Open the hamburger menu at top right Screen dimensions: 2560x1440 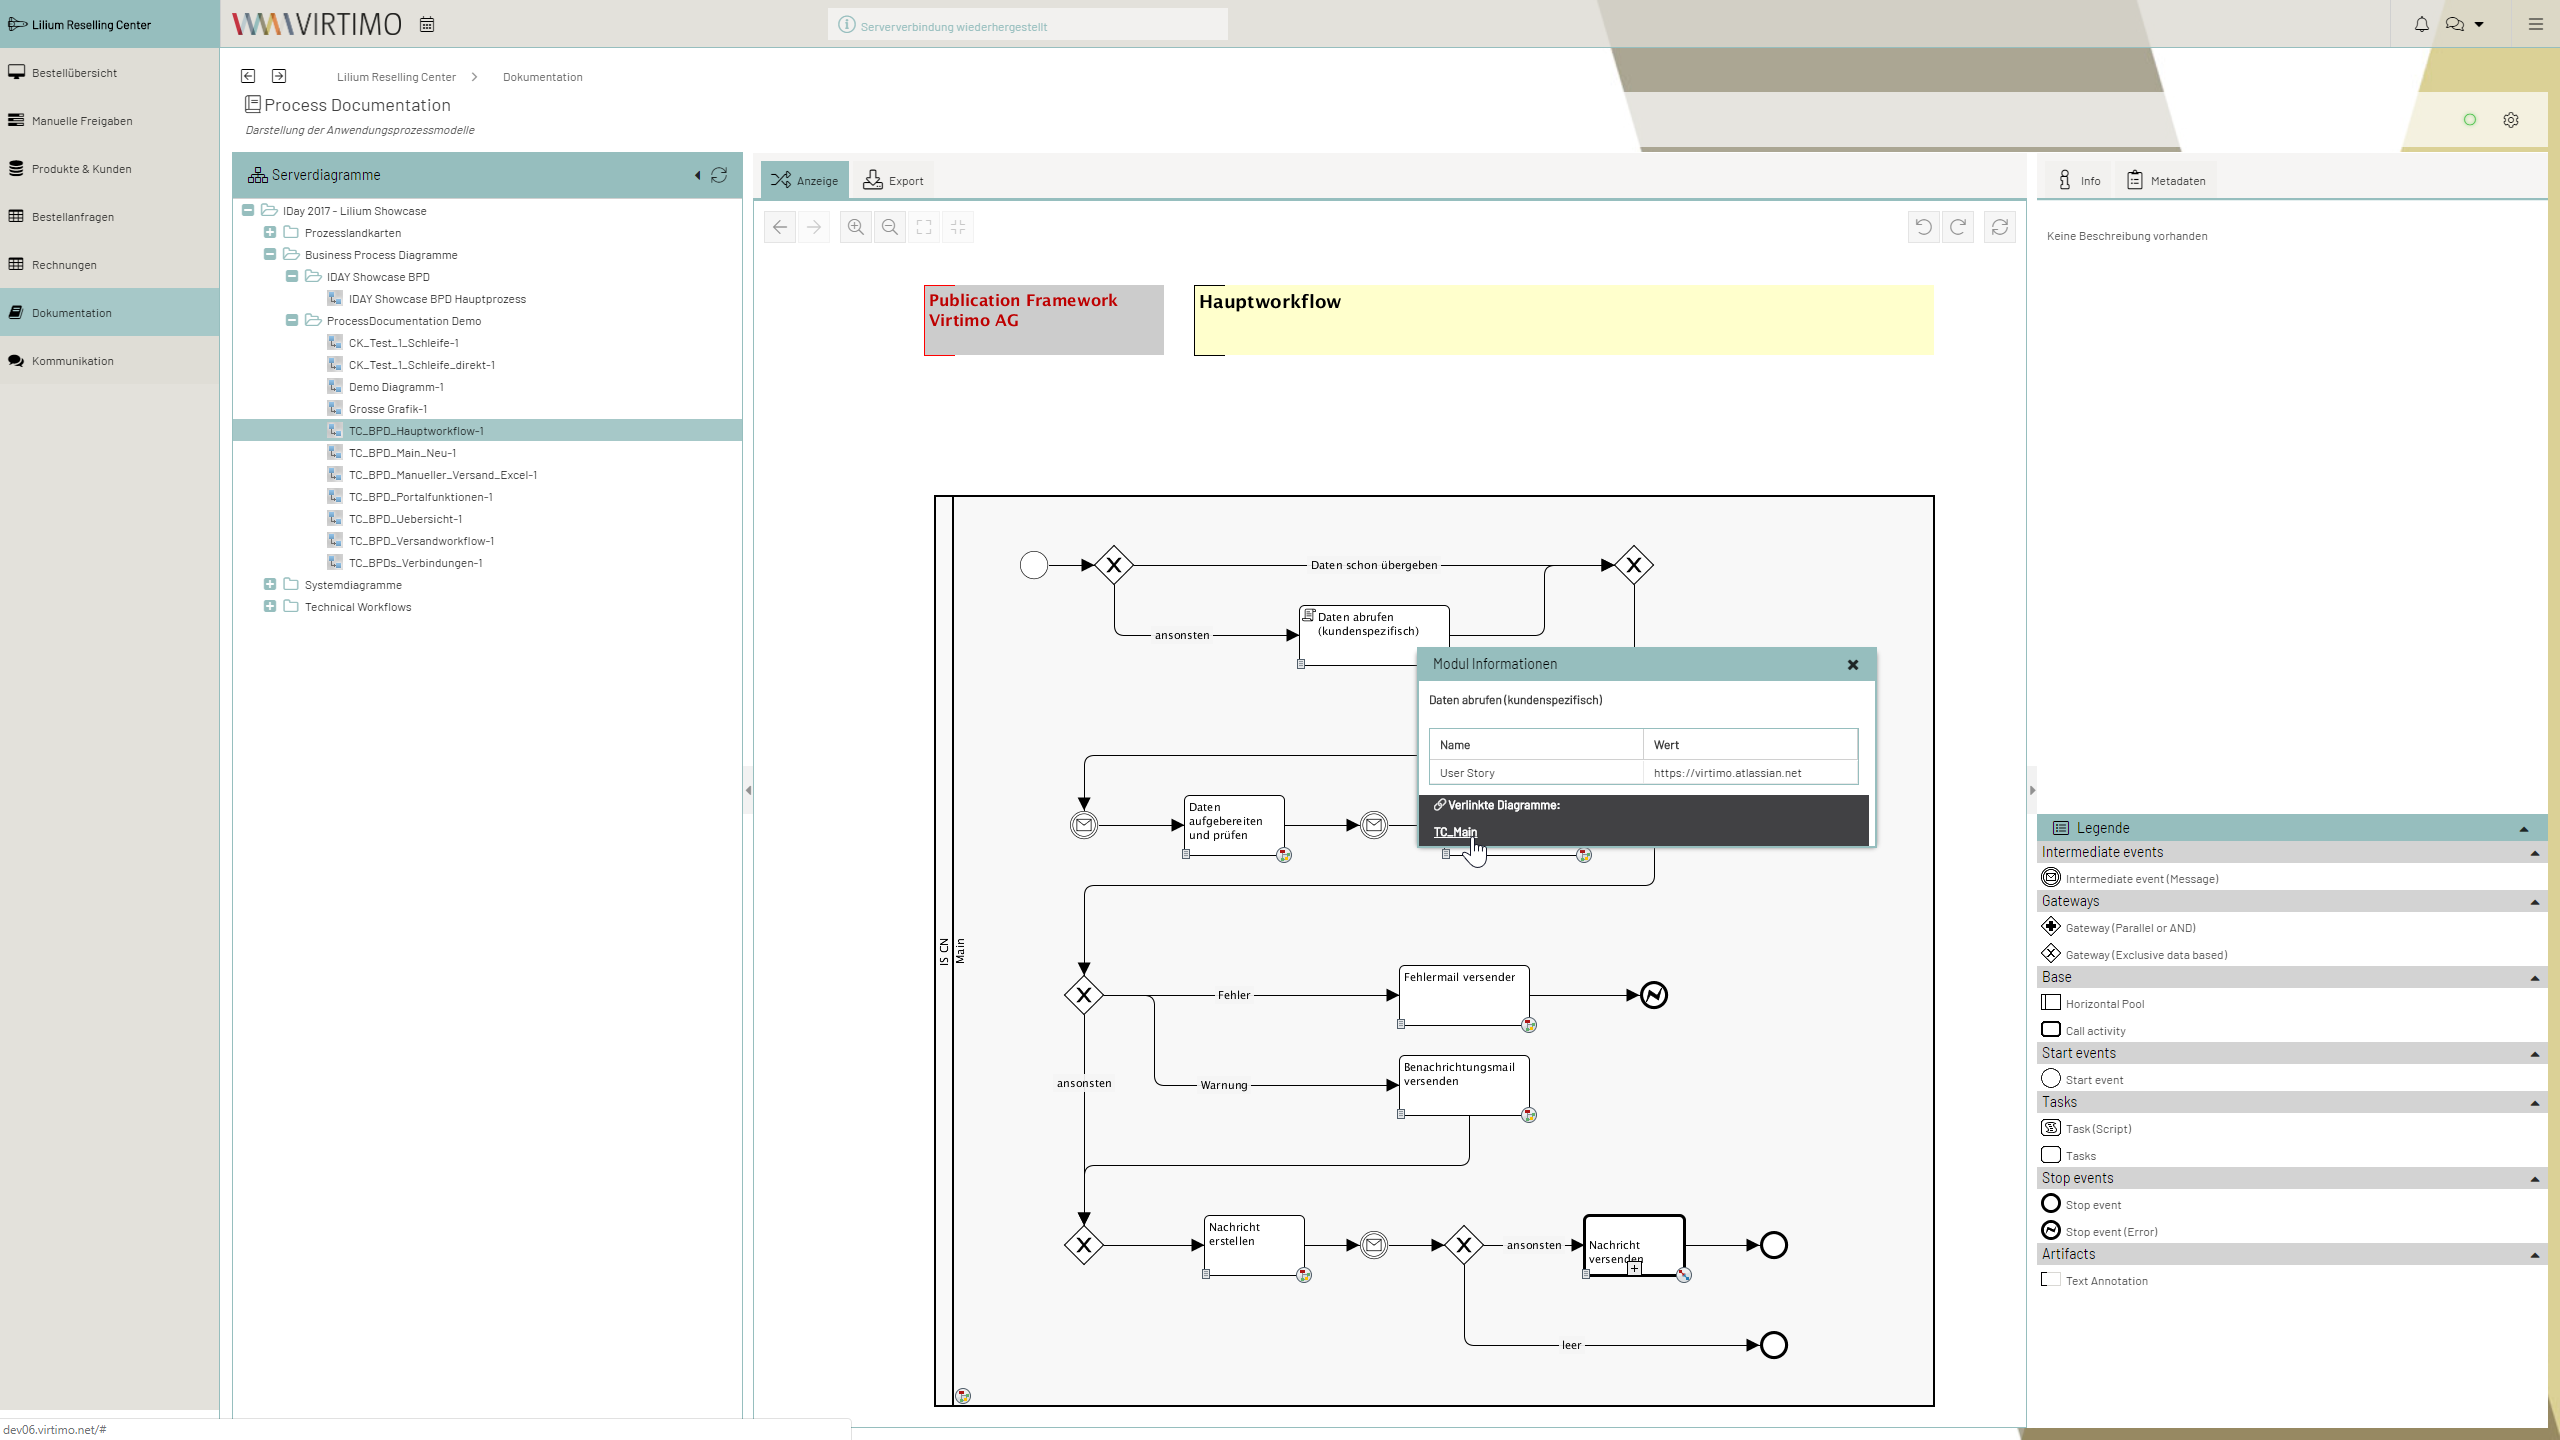(2535, 24)
